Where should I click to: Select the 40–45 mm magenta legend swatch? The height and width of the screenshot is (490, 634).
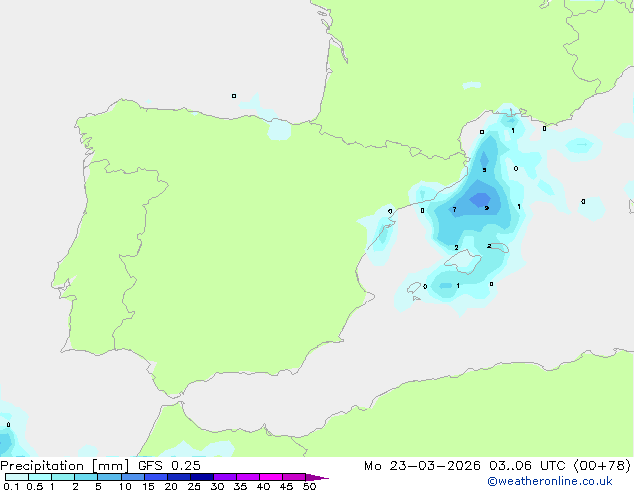[271, 477]
